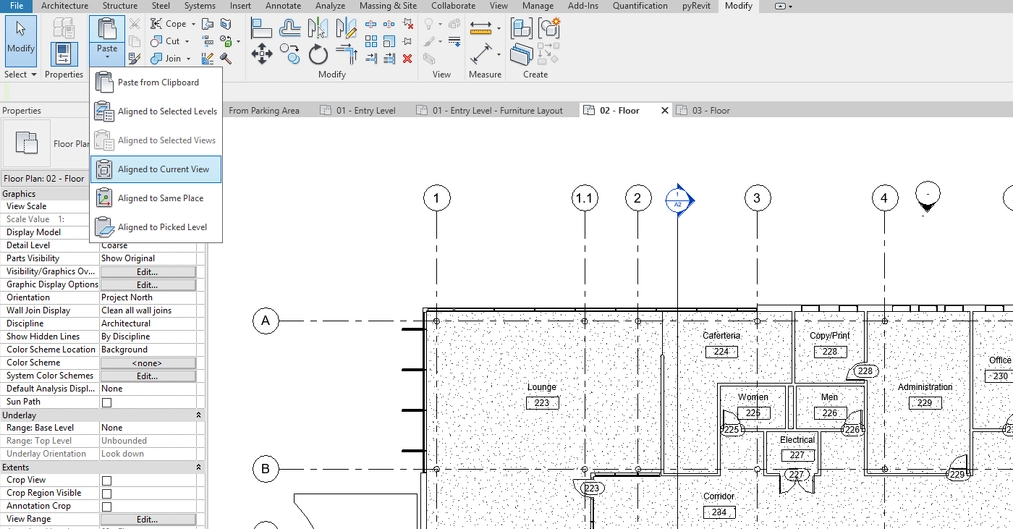This screenshot has width=1013, height=529.
Task: Open the Join geometry dropdown arrow
Action: [189, 59]
